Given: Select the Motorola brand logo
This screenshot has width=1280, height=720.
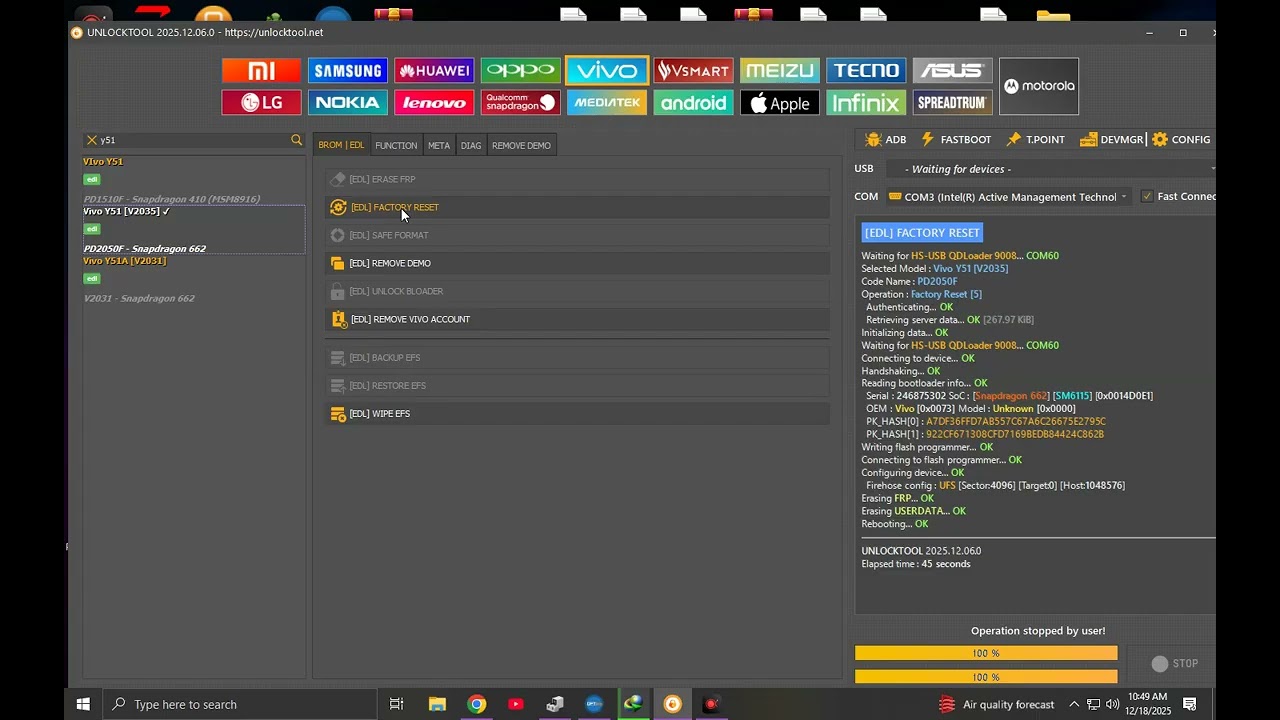Looking at the screenshot, I should (1039, 86).
